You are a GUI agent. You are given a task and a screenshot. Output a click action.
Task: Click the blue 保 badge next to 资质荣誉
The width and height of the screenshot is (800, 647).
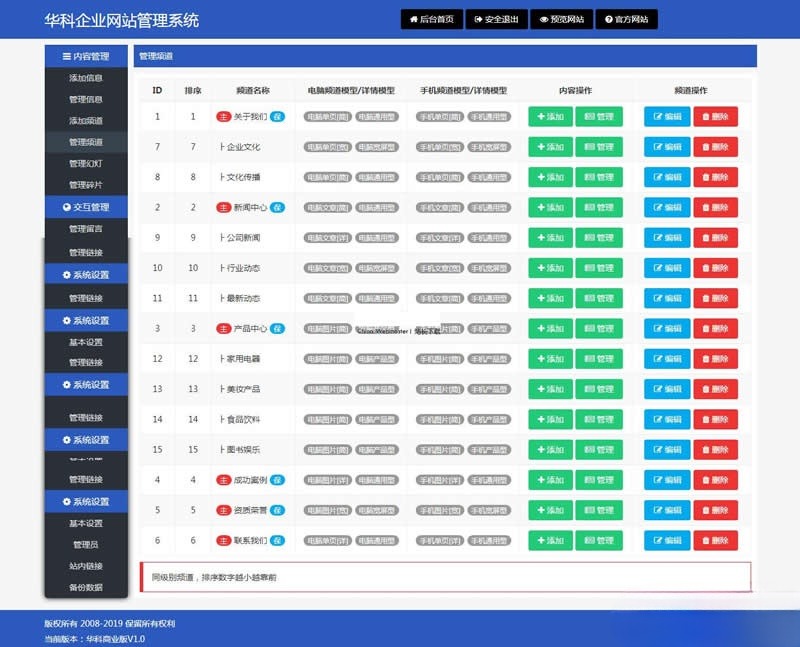pyautogui.click(x=277, y=511)
